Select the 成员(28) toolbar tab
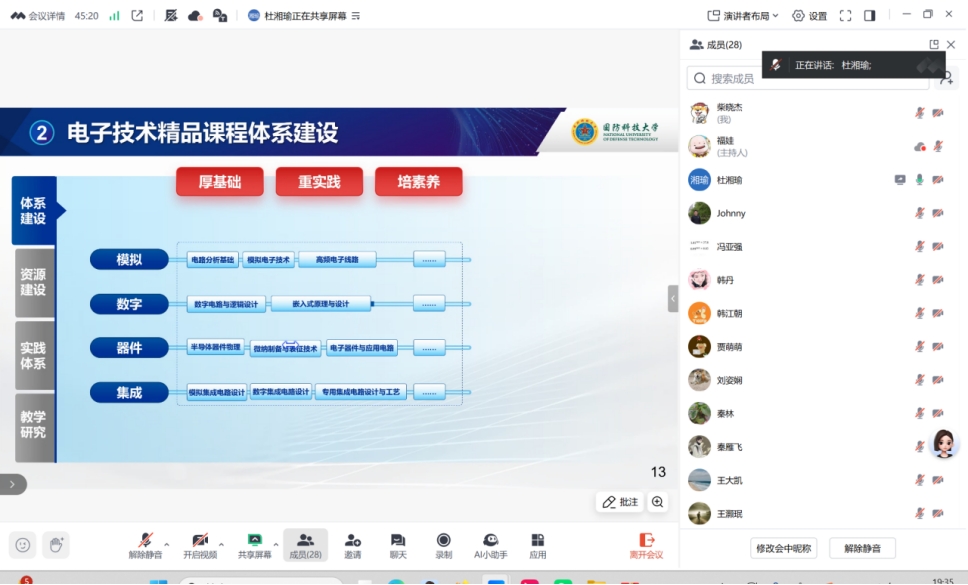The height and width of the screenshot is (585, 968). click(305, 545)
